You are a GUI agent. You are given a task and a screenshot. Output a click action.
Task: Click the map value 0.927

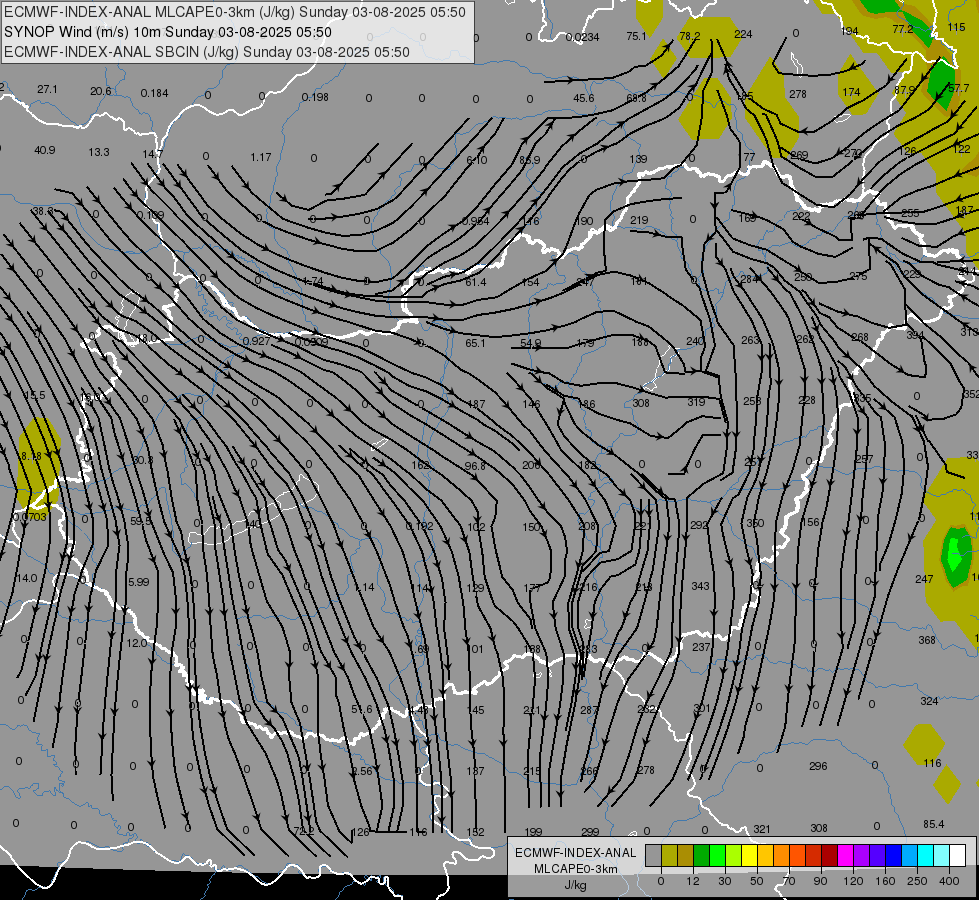click(x=257, y=341)
